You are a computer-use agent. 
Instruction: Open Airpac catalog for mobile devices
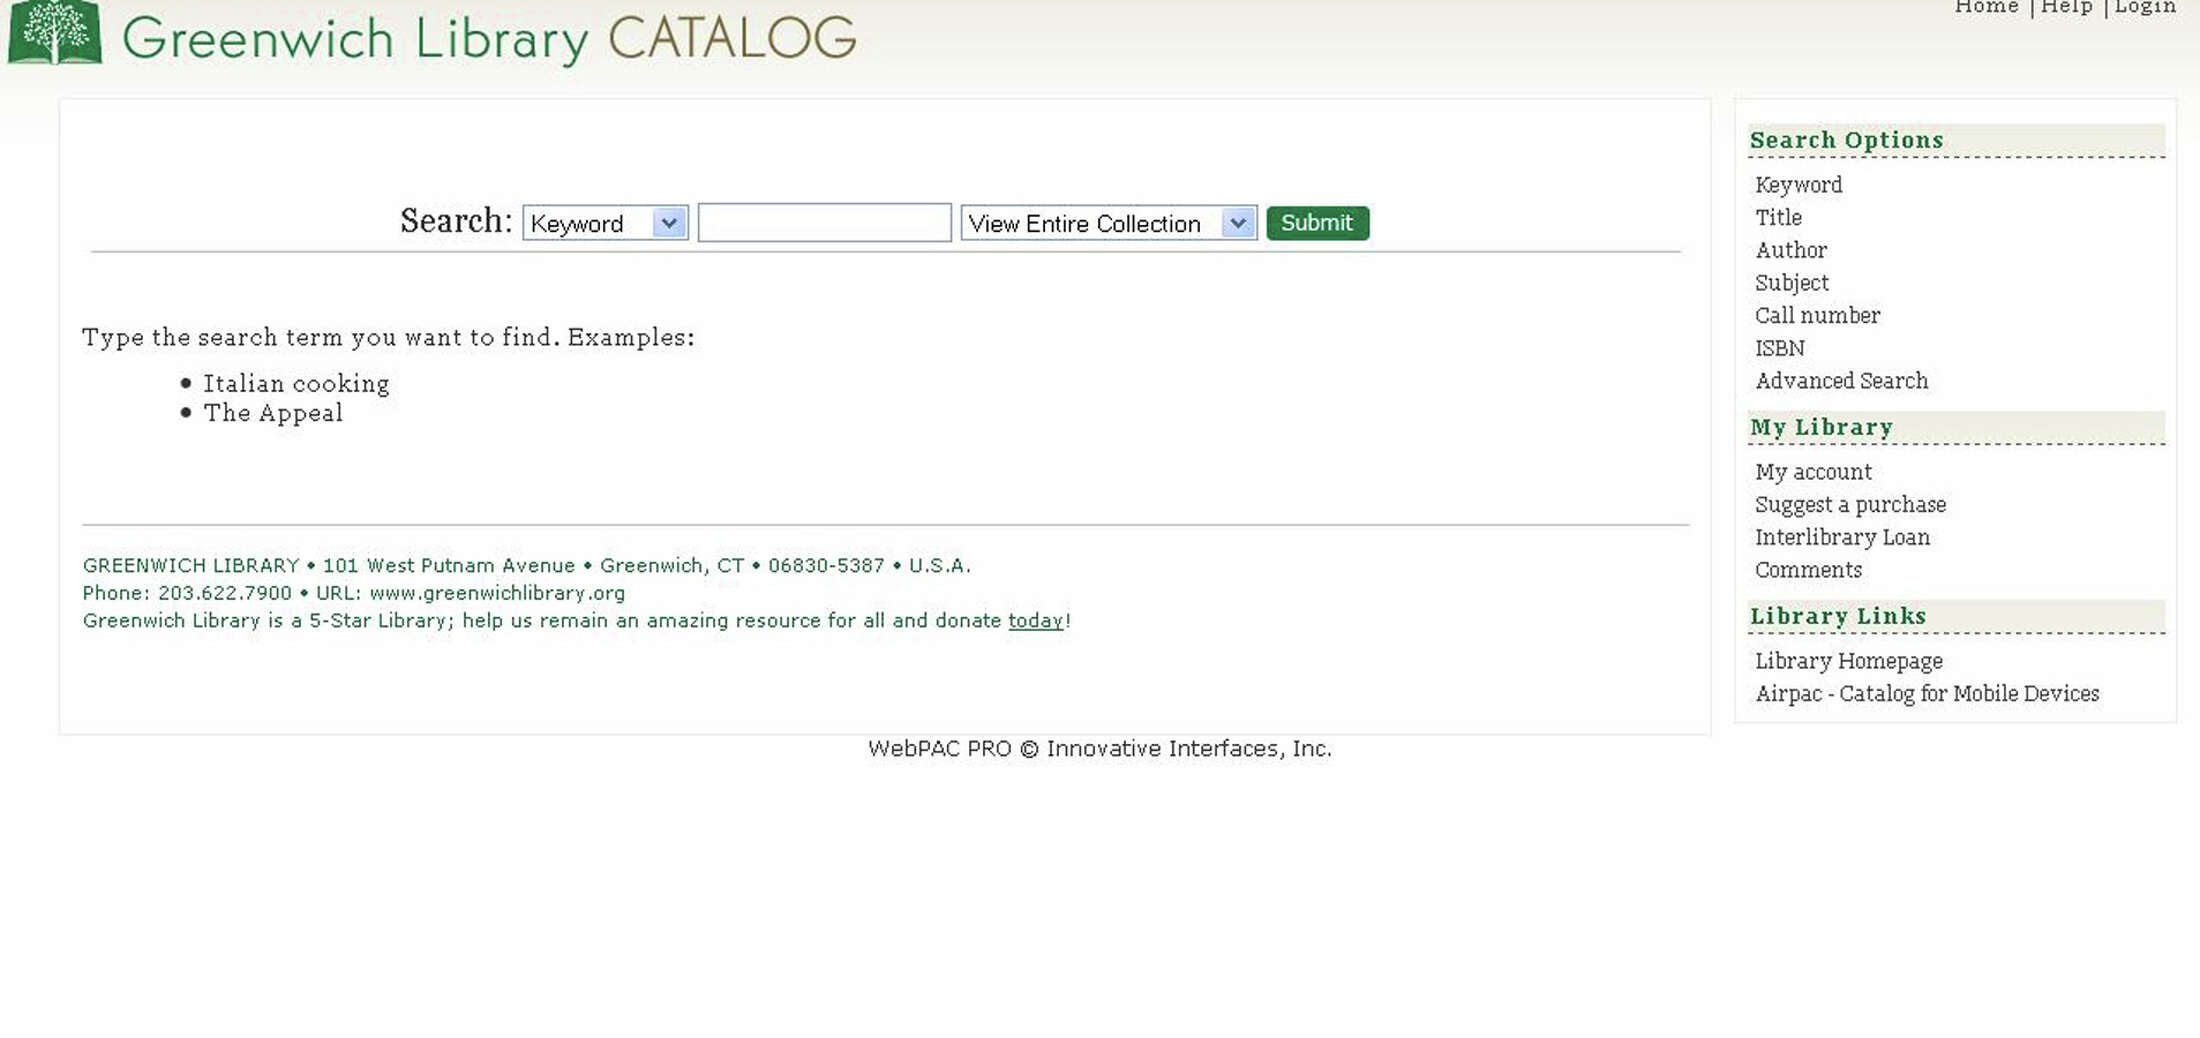[1928, 693]
